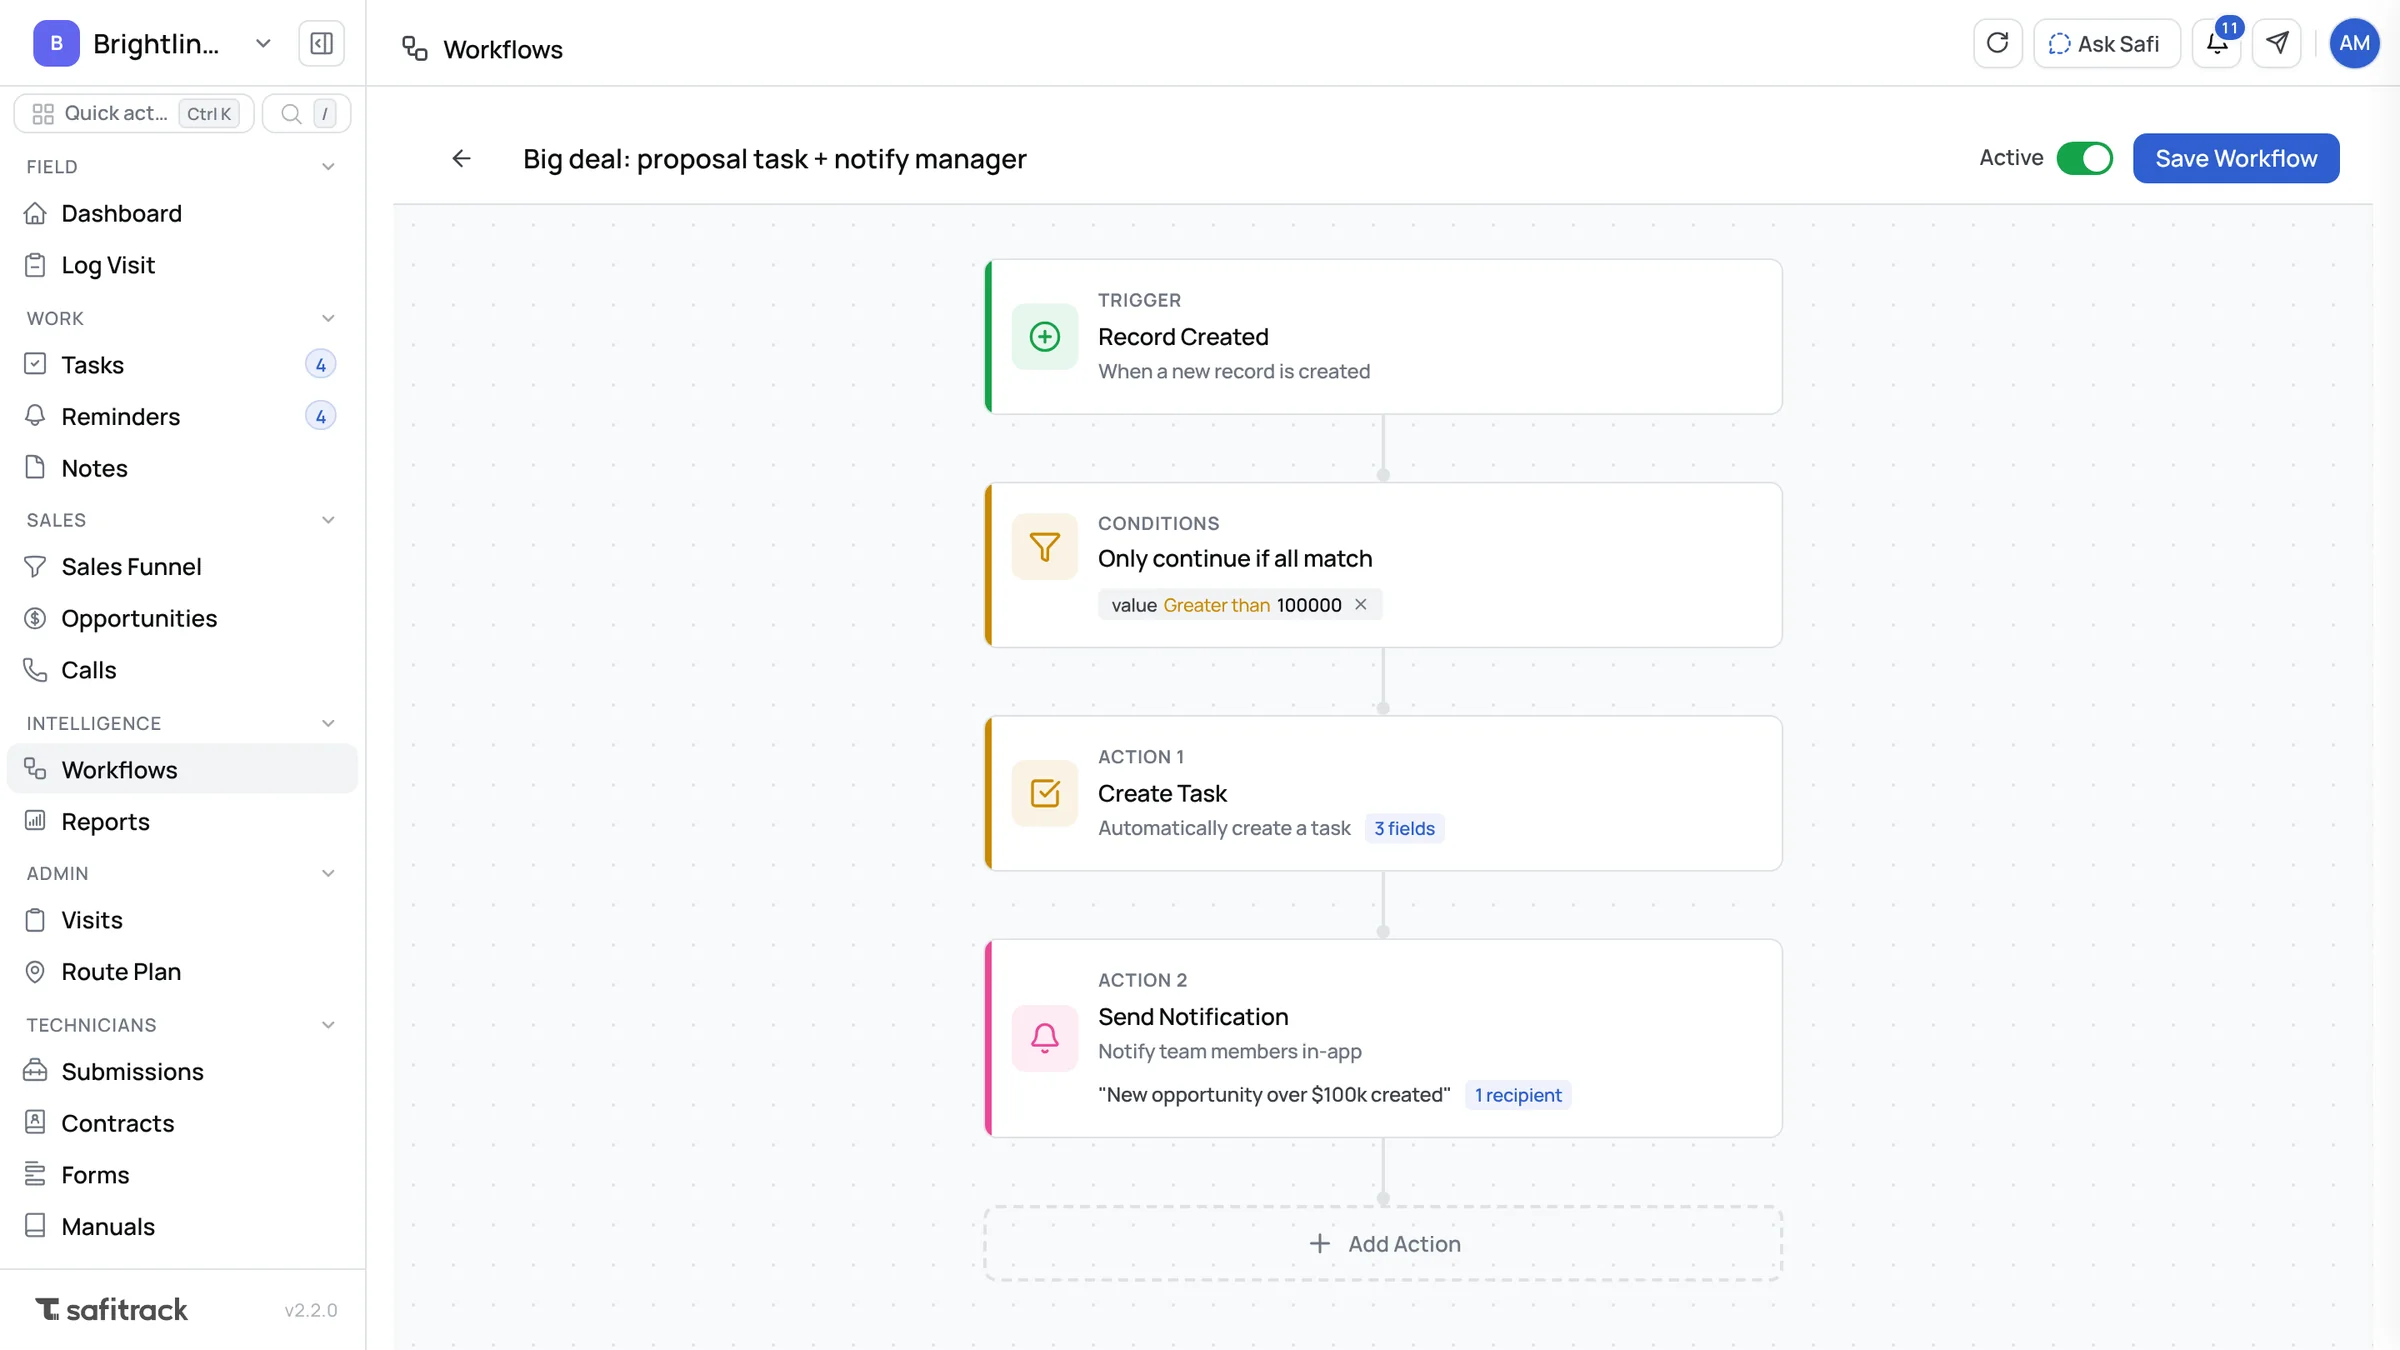Select the Record Created trigger card

(1383, 337)
